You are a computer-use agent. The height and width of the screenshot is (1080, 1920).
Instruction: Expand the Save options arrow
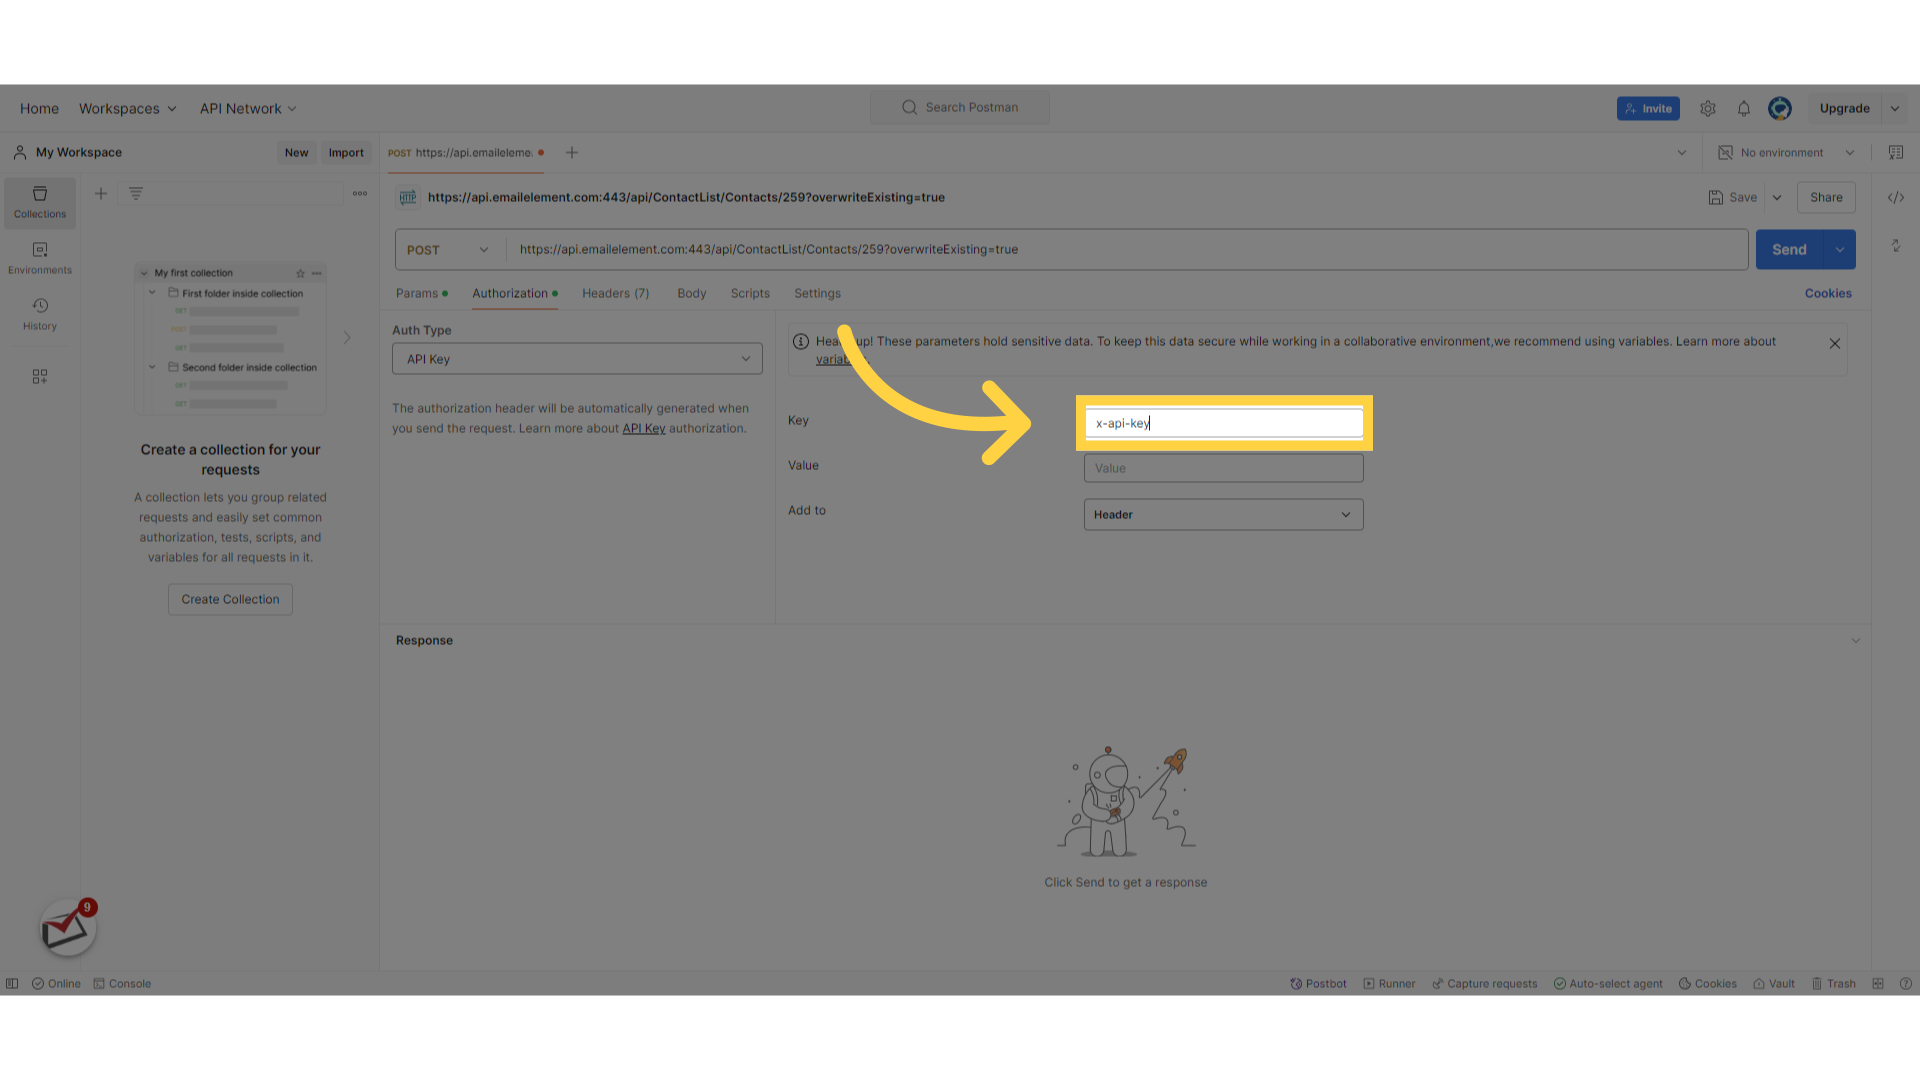1777,198
